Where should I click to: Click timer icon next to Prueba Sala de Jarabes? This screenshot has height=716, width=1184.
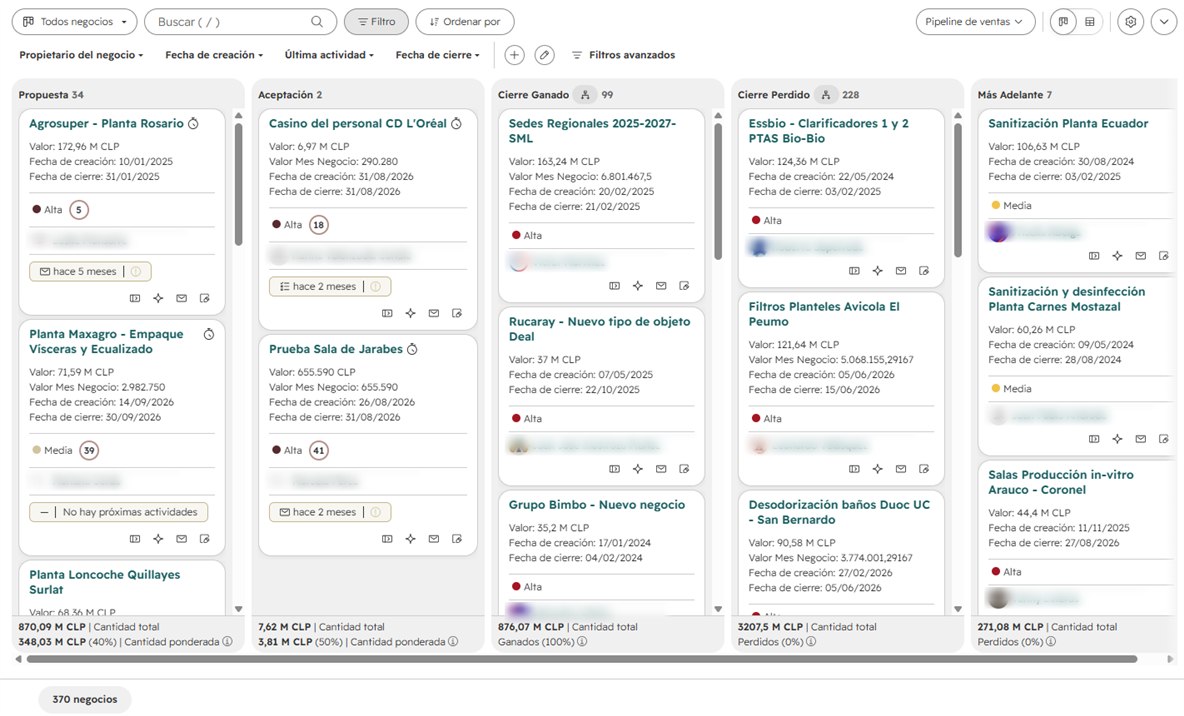pos(412,349)
